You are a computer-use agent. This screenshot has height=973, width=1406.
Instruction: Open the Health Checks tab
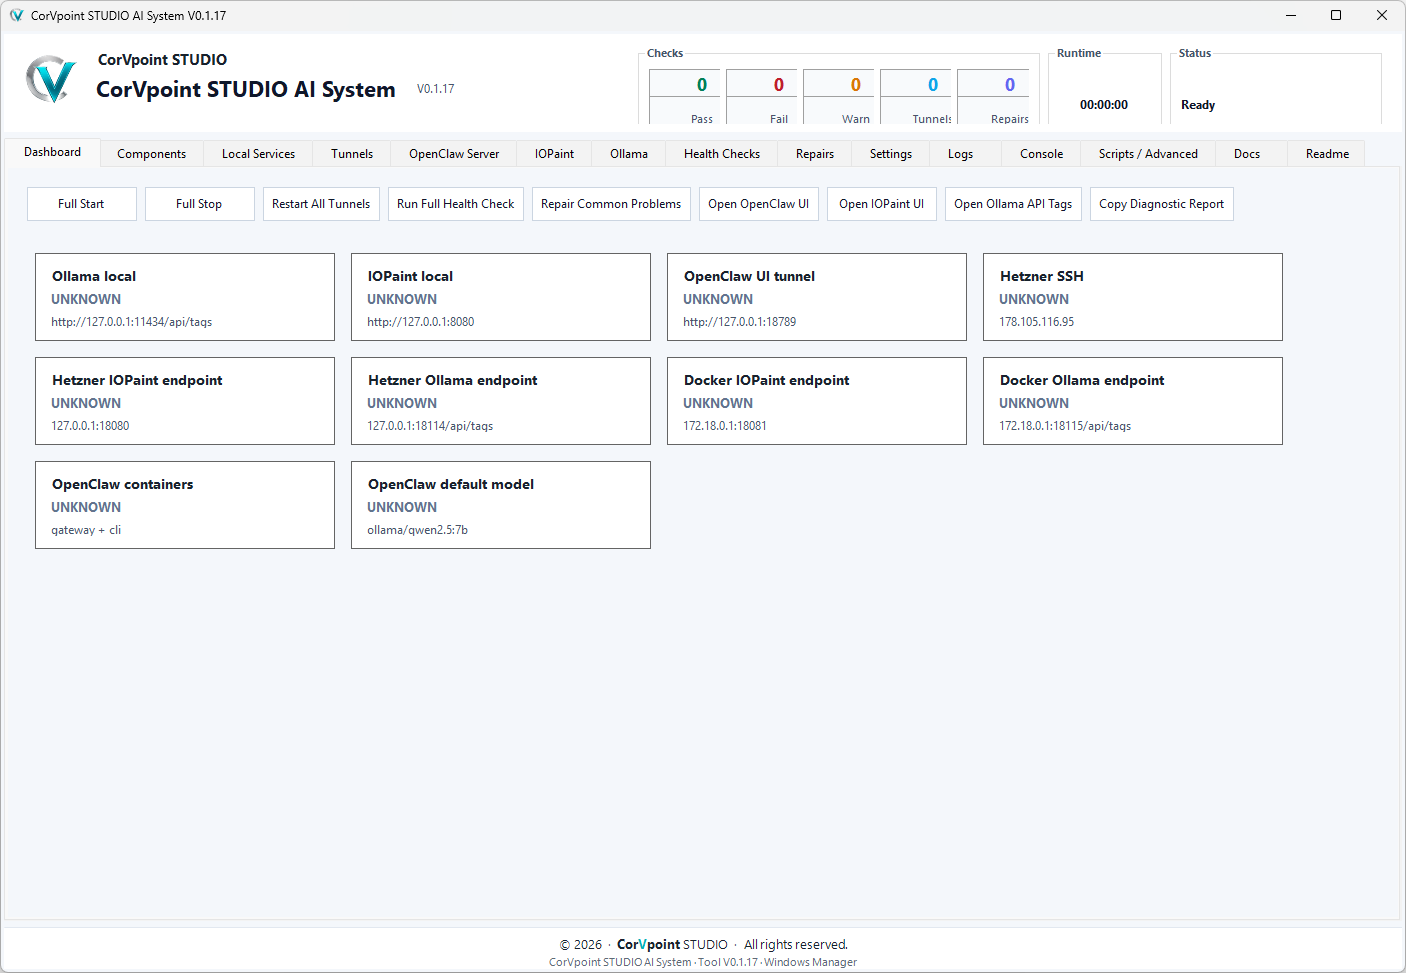click(722, 154)
